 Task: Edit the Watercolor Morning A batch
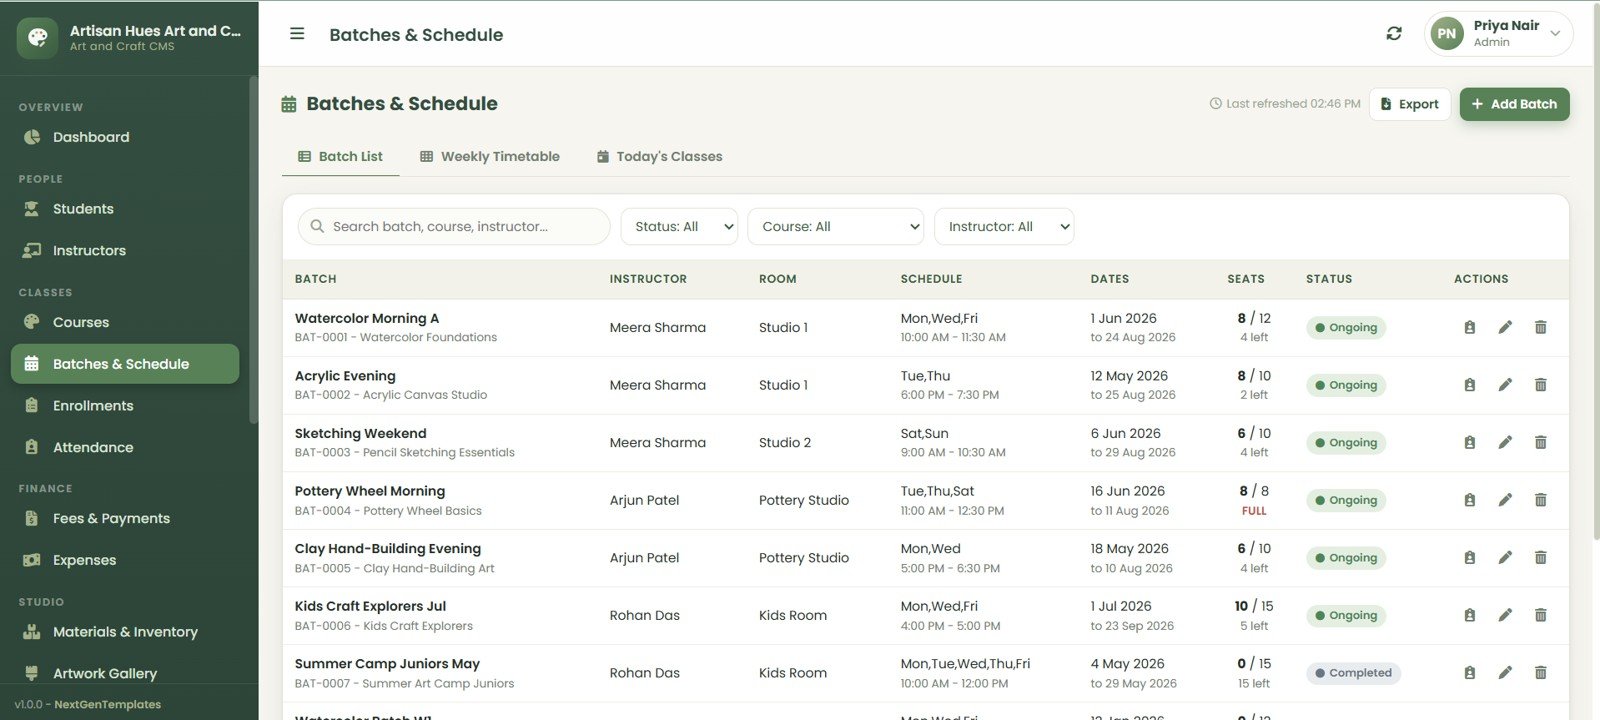pyautogui.click(x=1505, y=327)
